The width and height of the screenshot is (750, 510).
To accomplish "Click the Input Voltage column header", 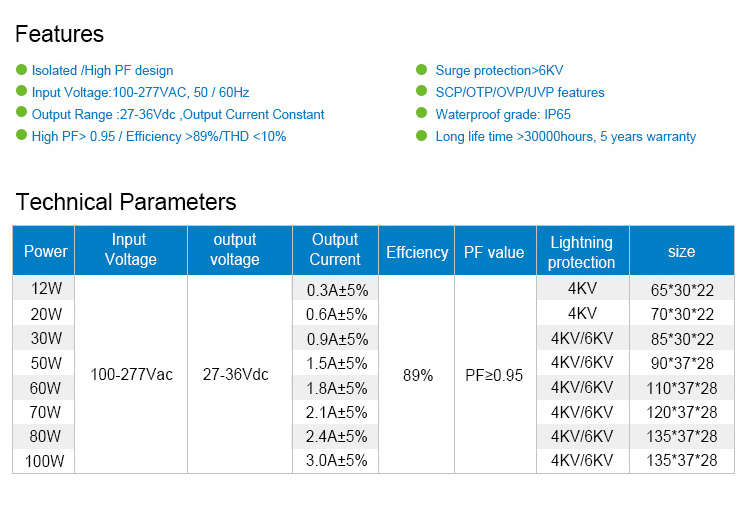I will 131,250.
